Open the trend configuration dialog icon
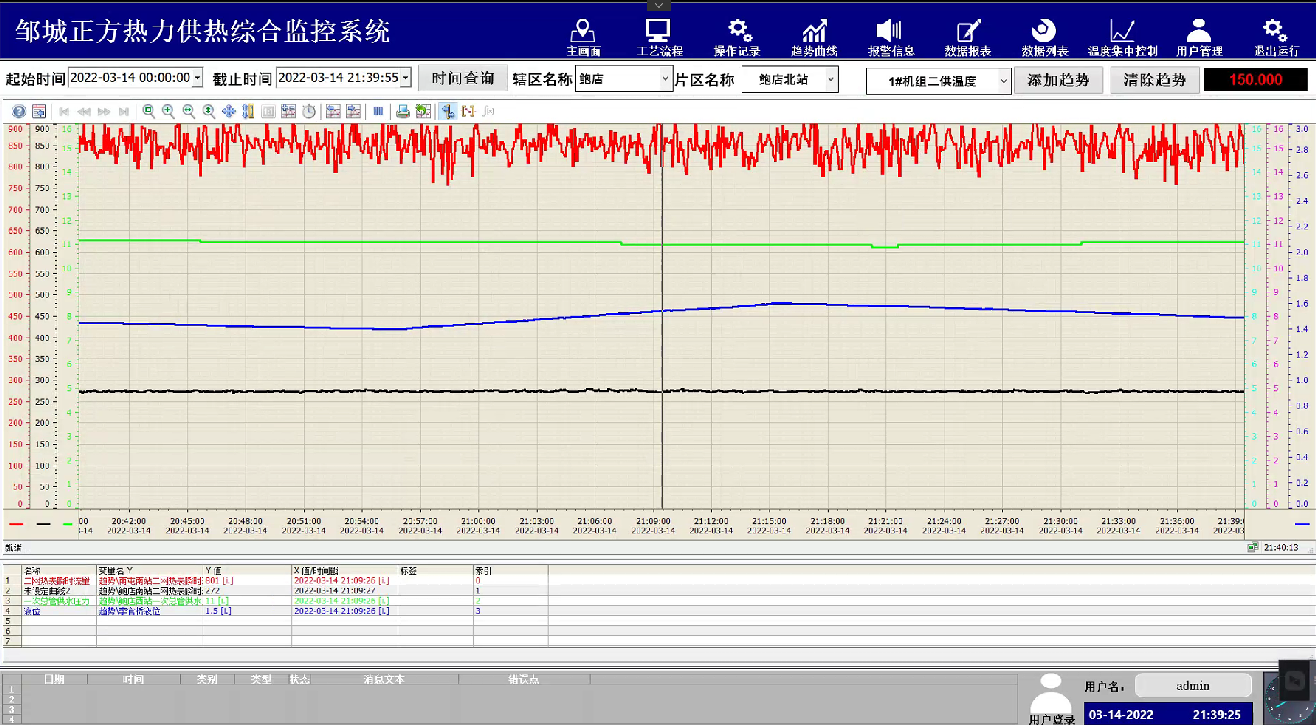This screenshot has height=725, width=1316. 39,111
